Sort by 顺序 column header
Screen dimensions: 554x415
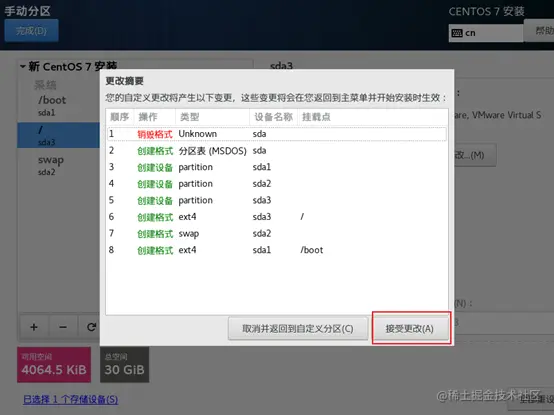(x=120, y=117)
